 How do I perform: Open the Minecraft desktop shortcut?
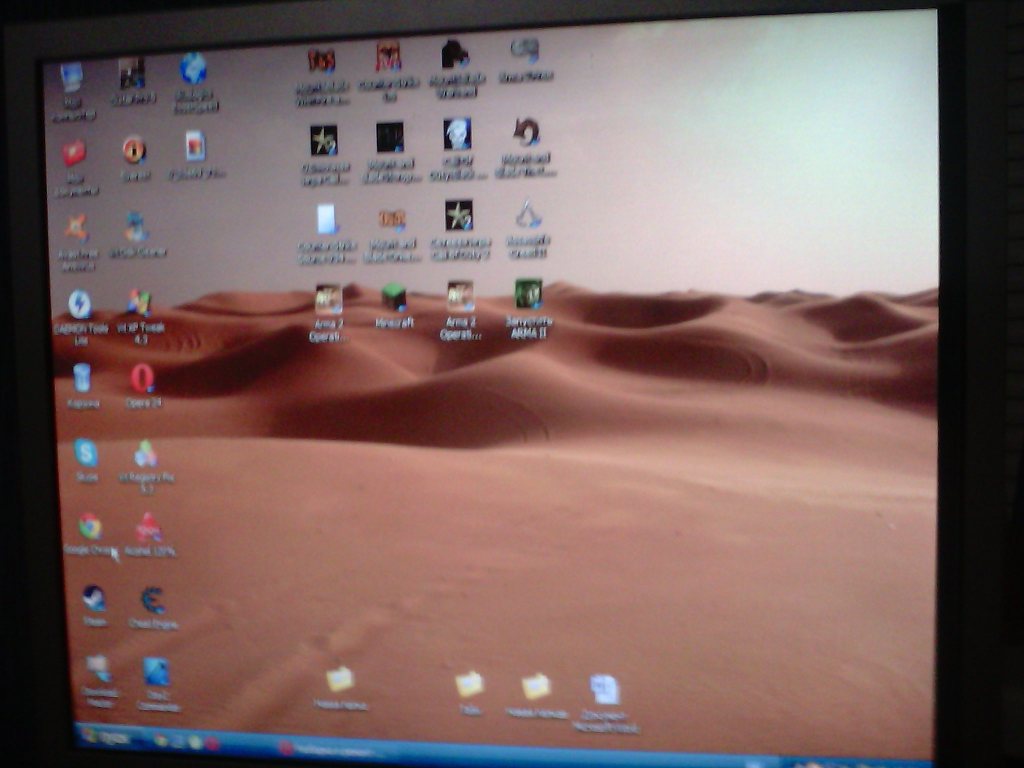393,299
